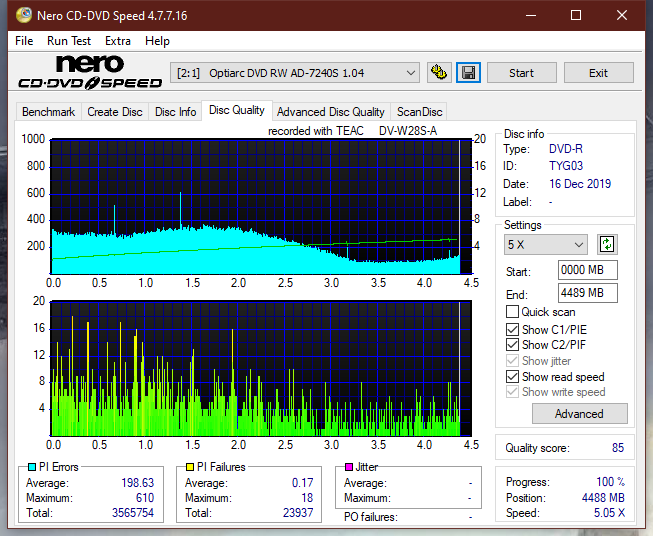
Task: Toggle Show C1/PIE checkbox
Action: [512, 329]
